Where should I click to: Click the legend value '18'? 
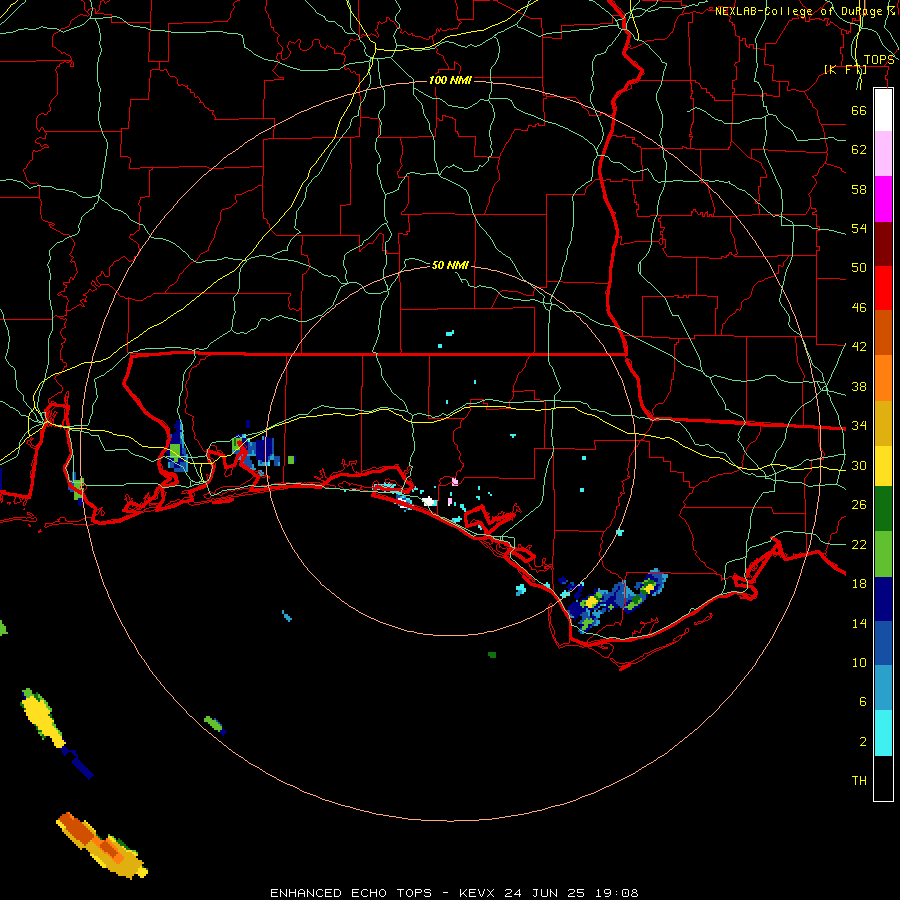(x=859, y=584)
